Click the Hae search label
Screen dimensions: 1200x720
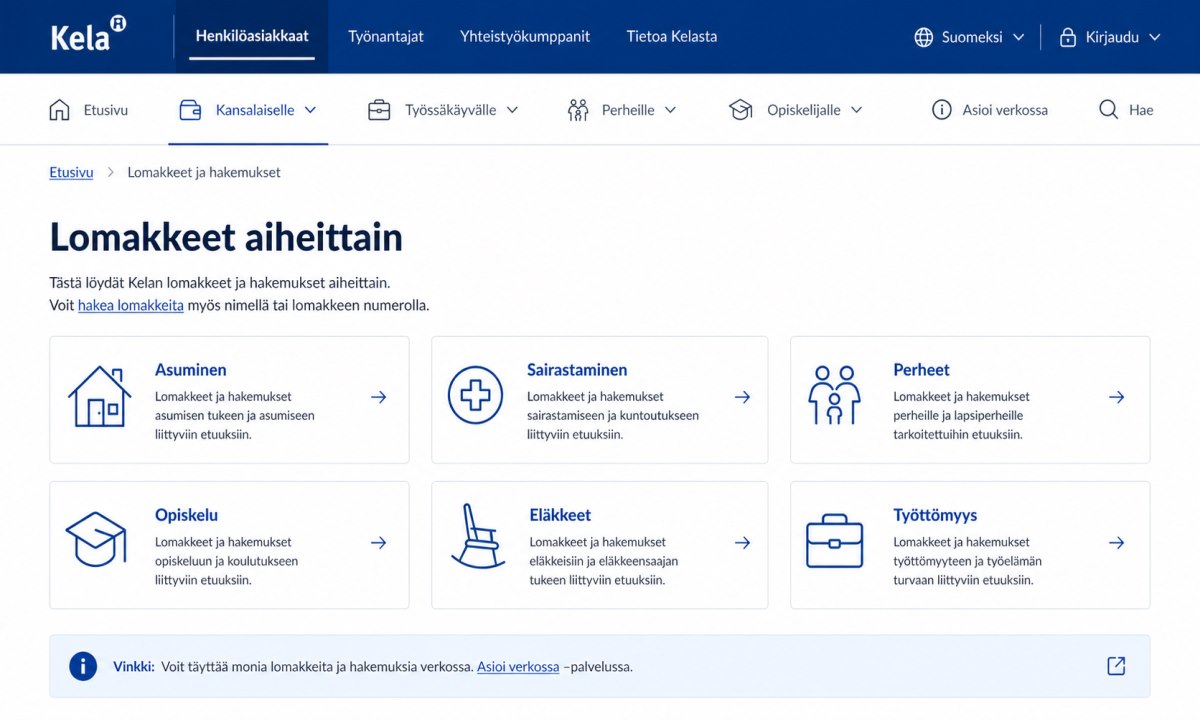click(x=1141, y=110)
